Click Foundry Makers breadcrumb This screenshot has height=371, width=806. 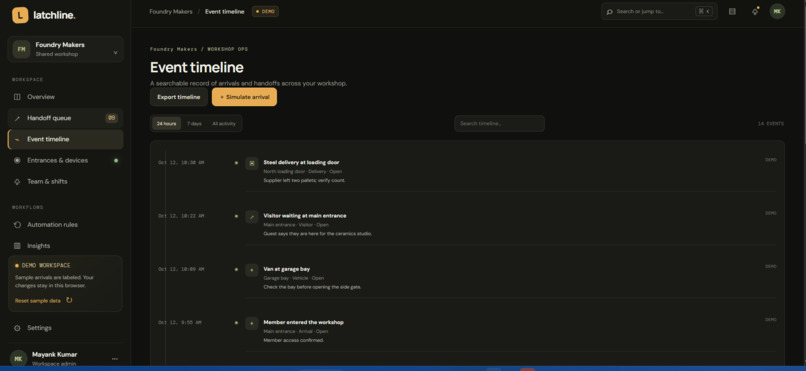[171, 11]
